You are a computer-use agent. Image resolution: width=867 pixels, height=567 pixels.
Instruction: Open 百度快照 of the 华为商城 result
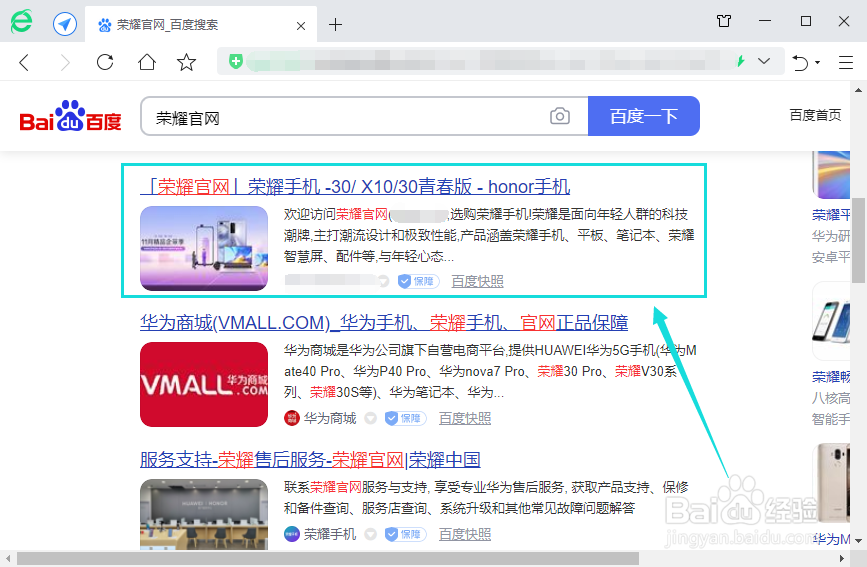point(464,418)
